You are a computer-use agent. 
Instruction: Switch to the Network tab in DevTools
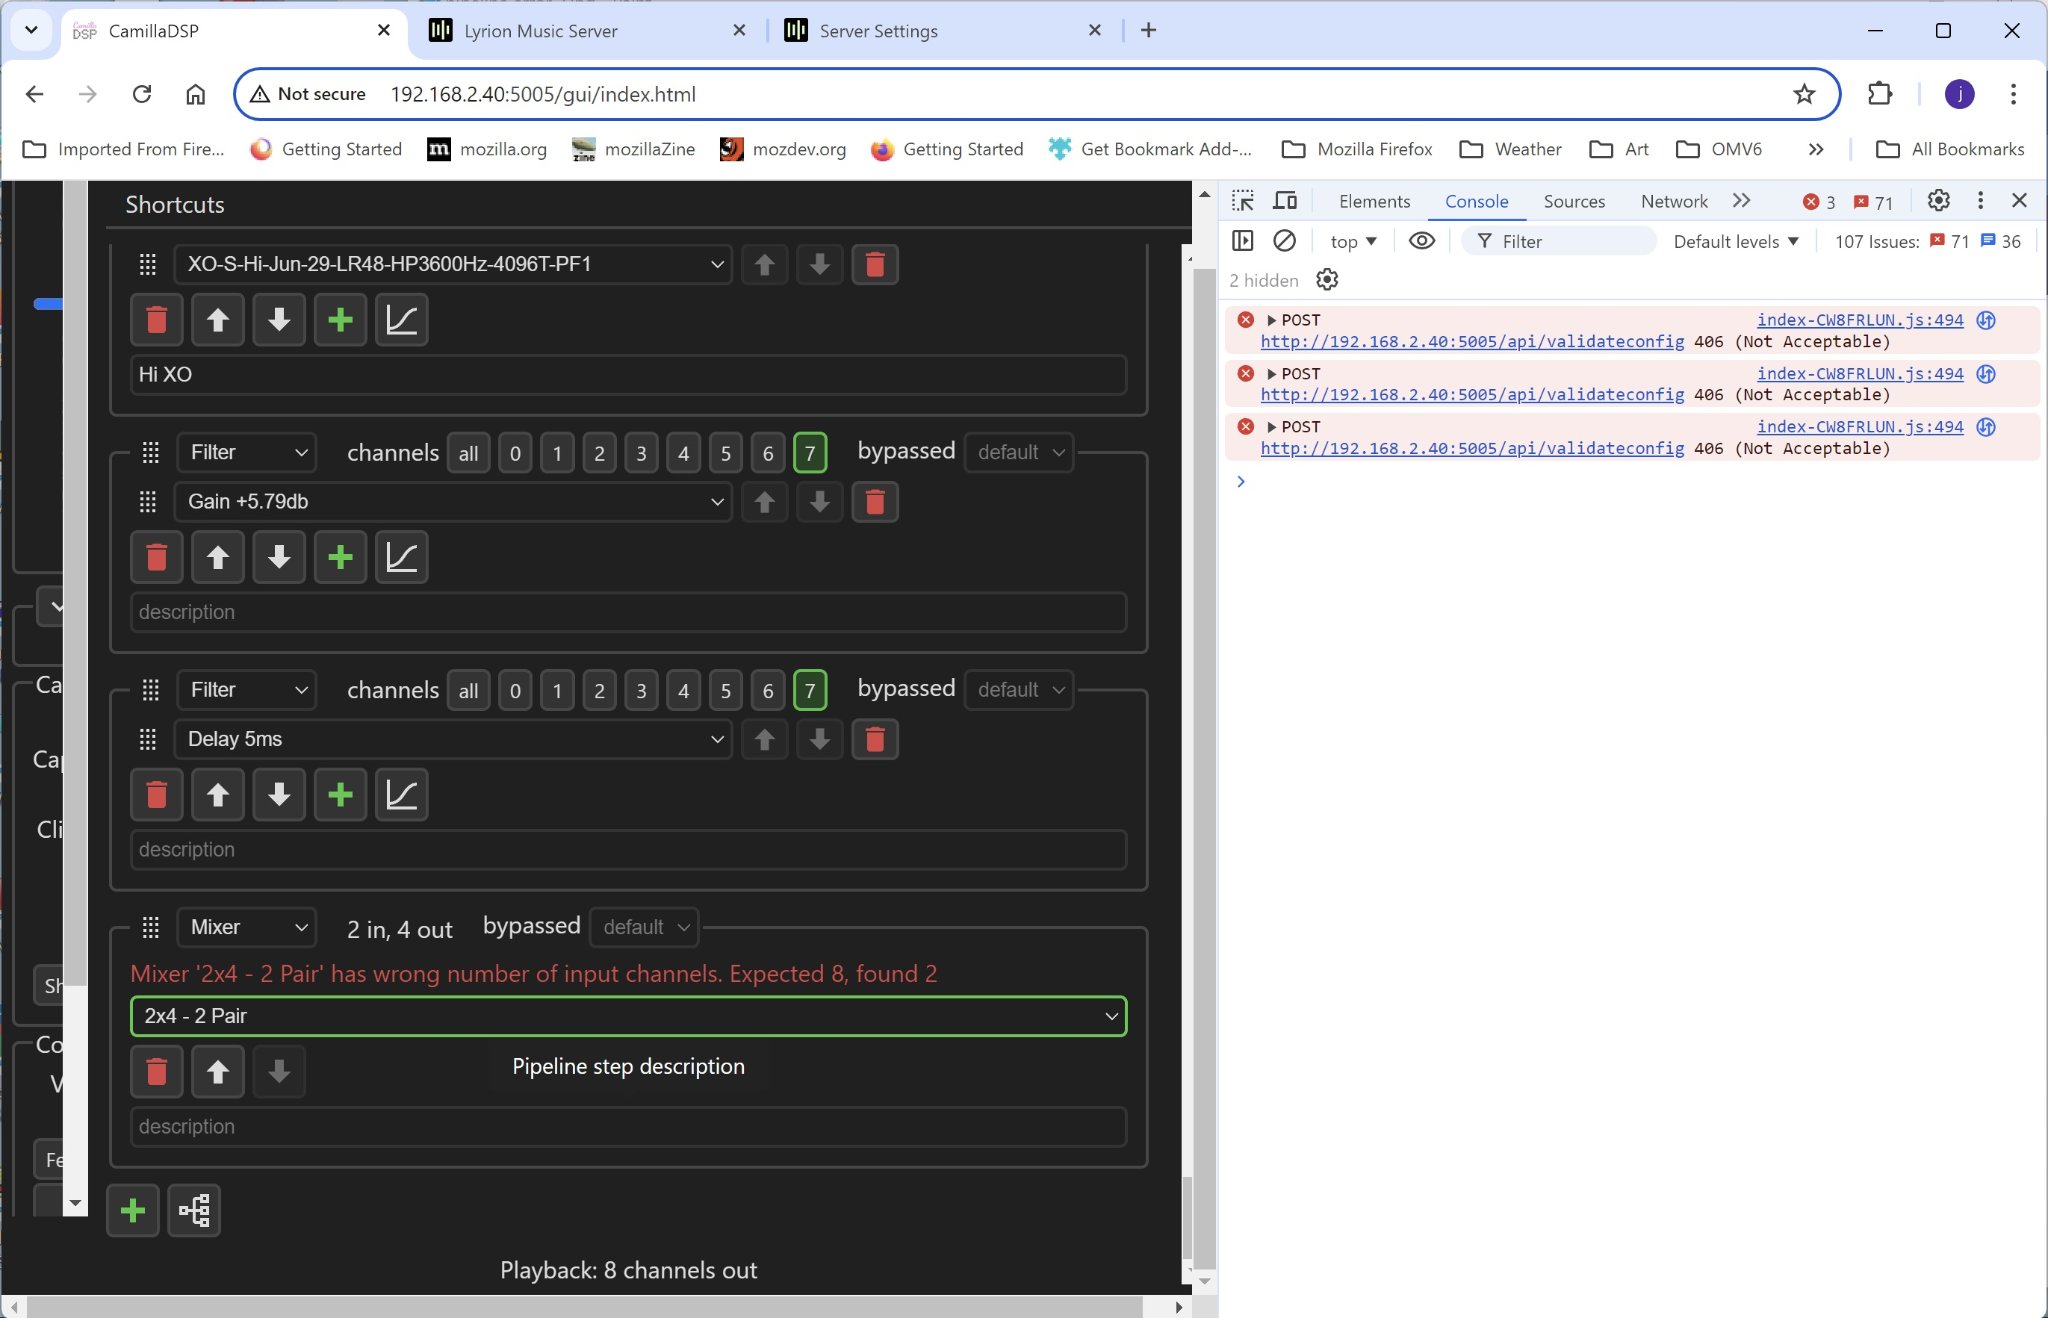pos(1674,201)
